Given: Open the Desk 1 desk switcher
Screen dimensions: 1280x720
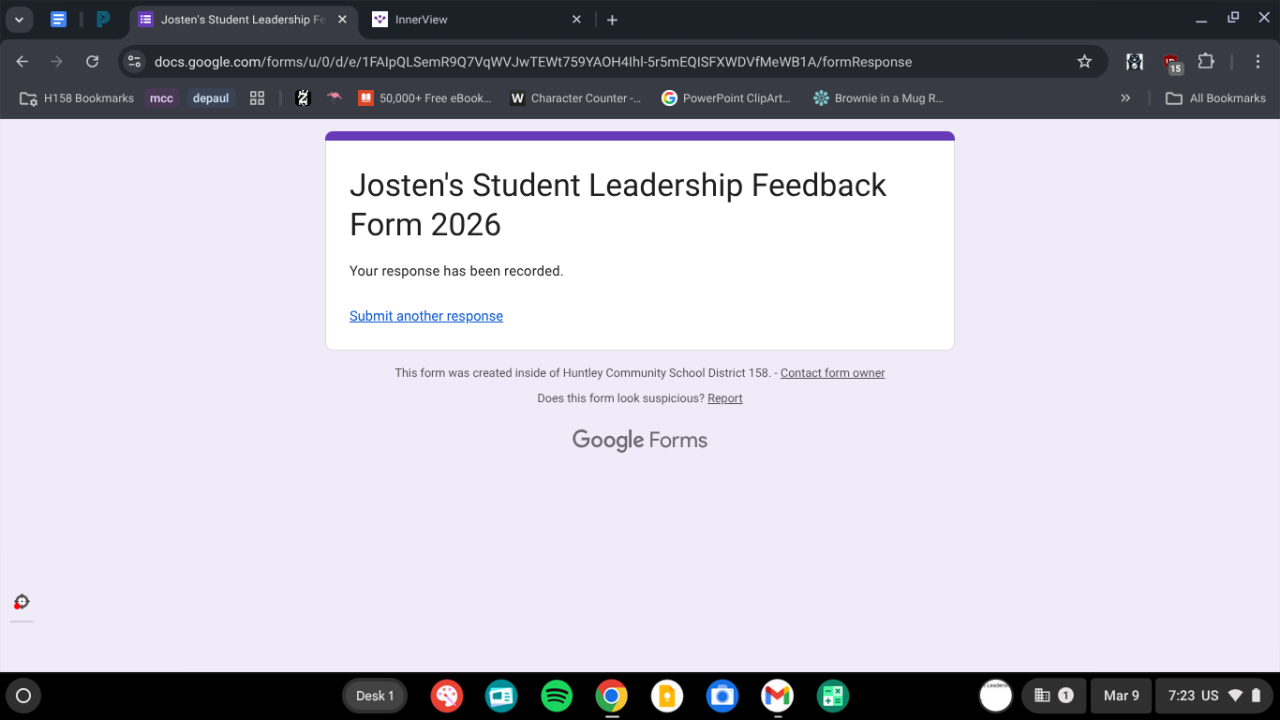Looking at the screenshot, I should [375, 696].
